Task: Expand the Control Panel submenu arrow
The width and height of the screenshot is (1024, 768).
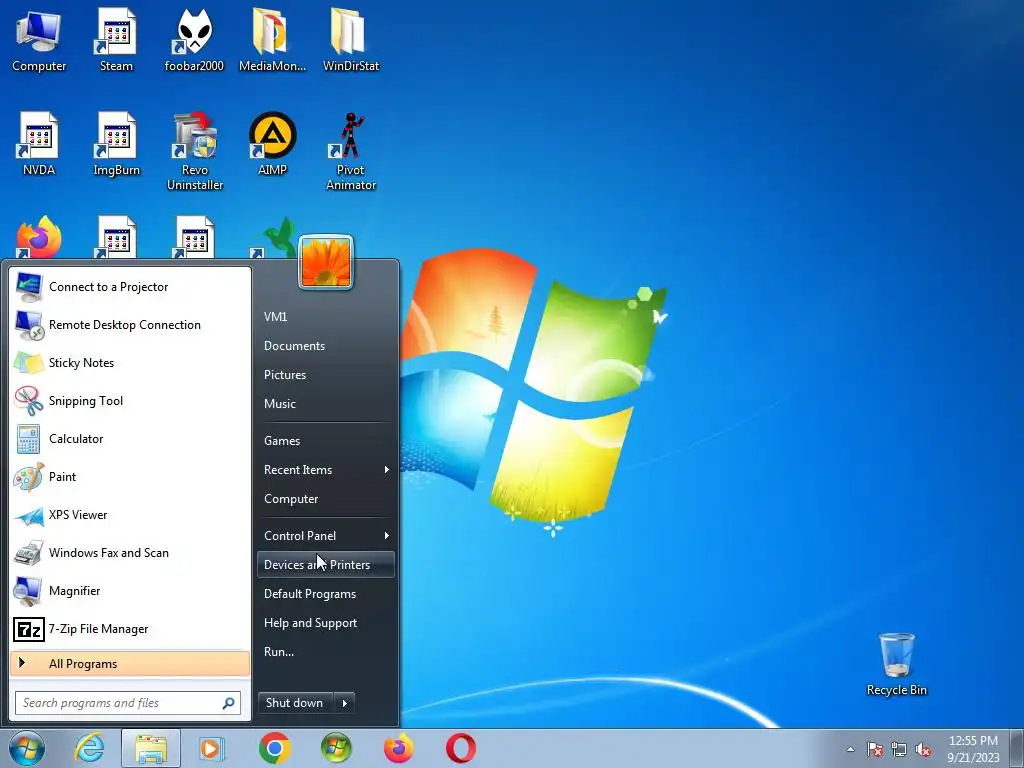Action: [387, 536]
